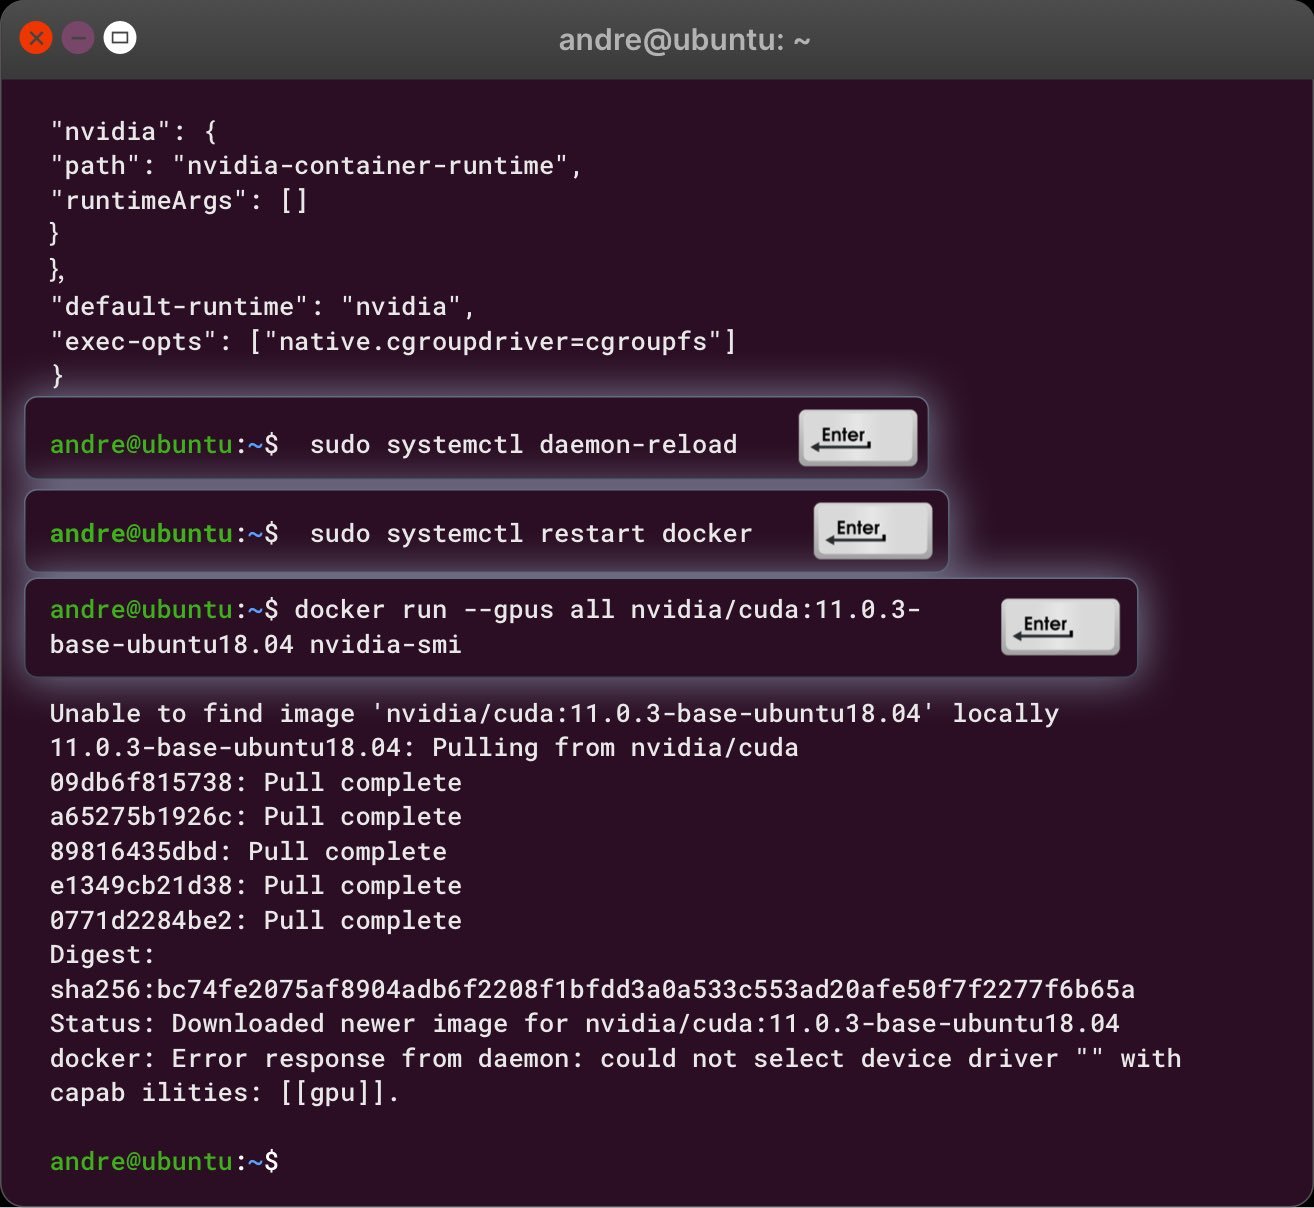1314x1208 pixels.
Task: Select 'docker: Error response from daemon' line
Action: [616, 1058]
